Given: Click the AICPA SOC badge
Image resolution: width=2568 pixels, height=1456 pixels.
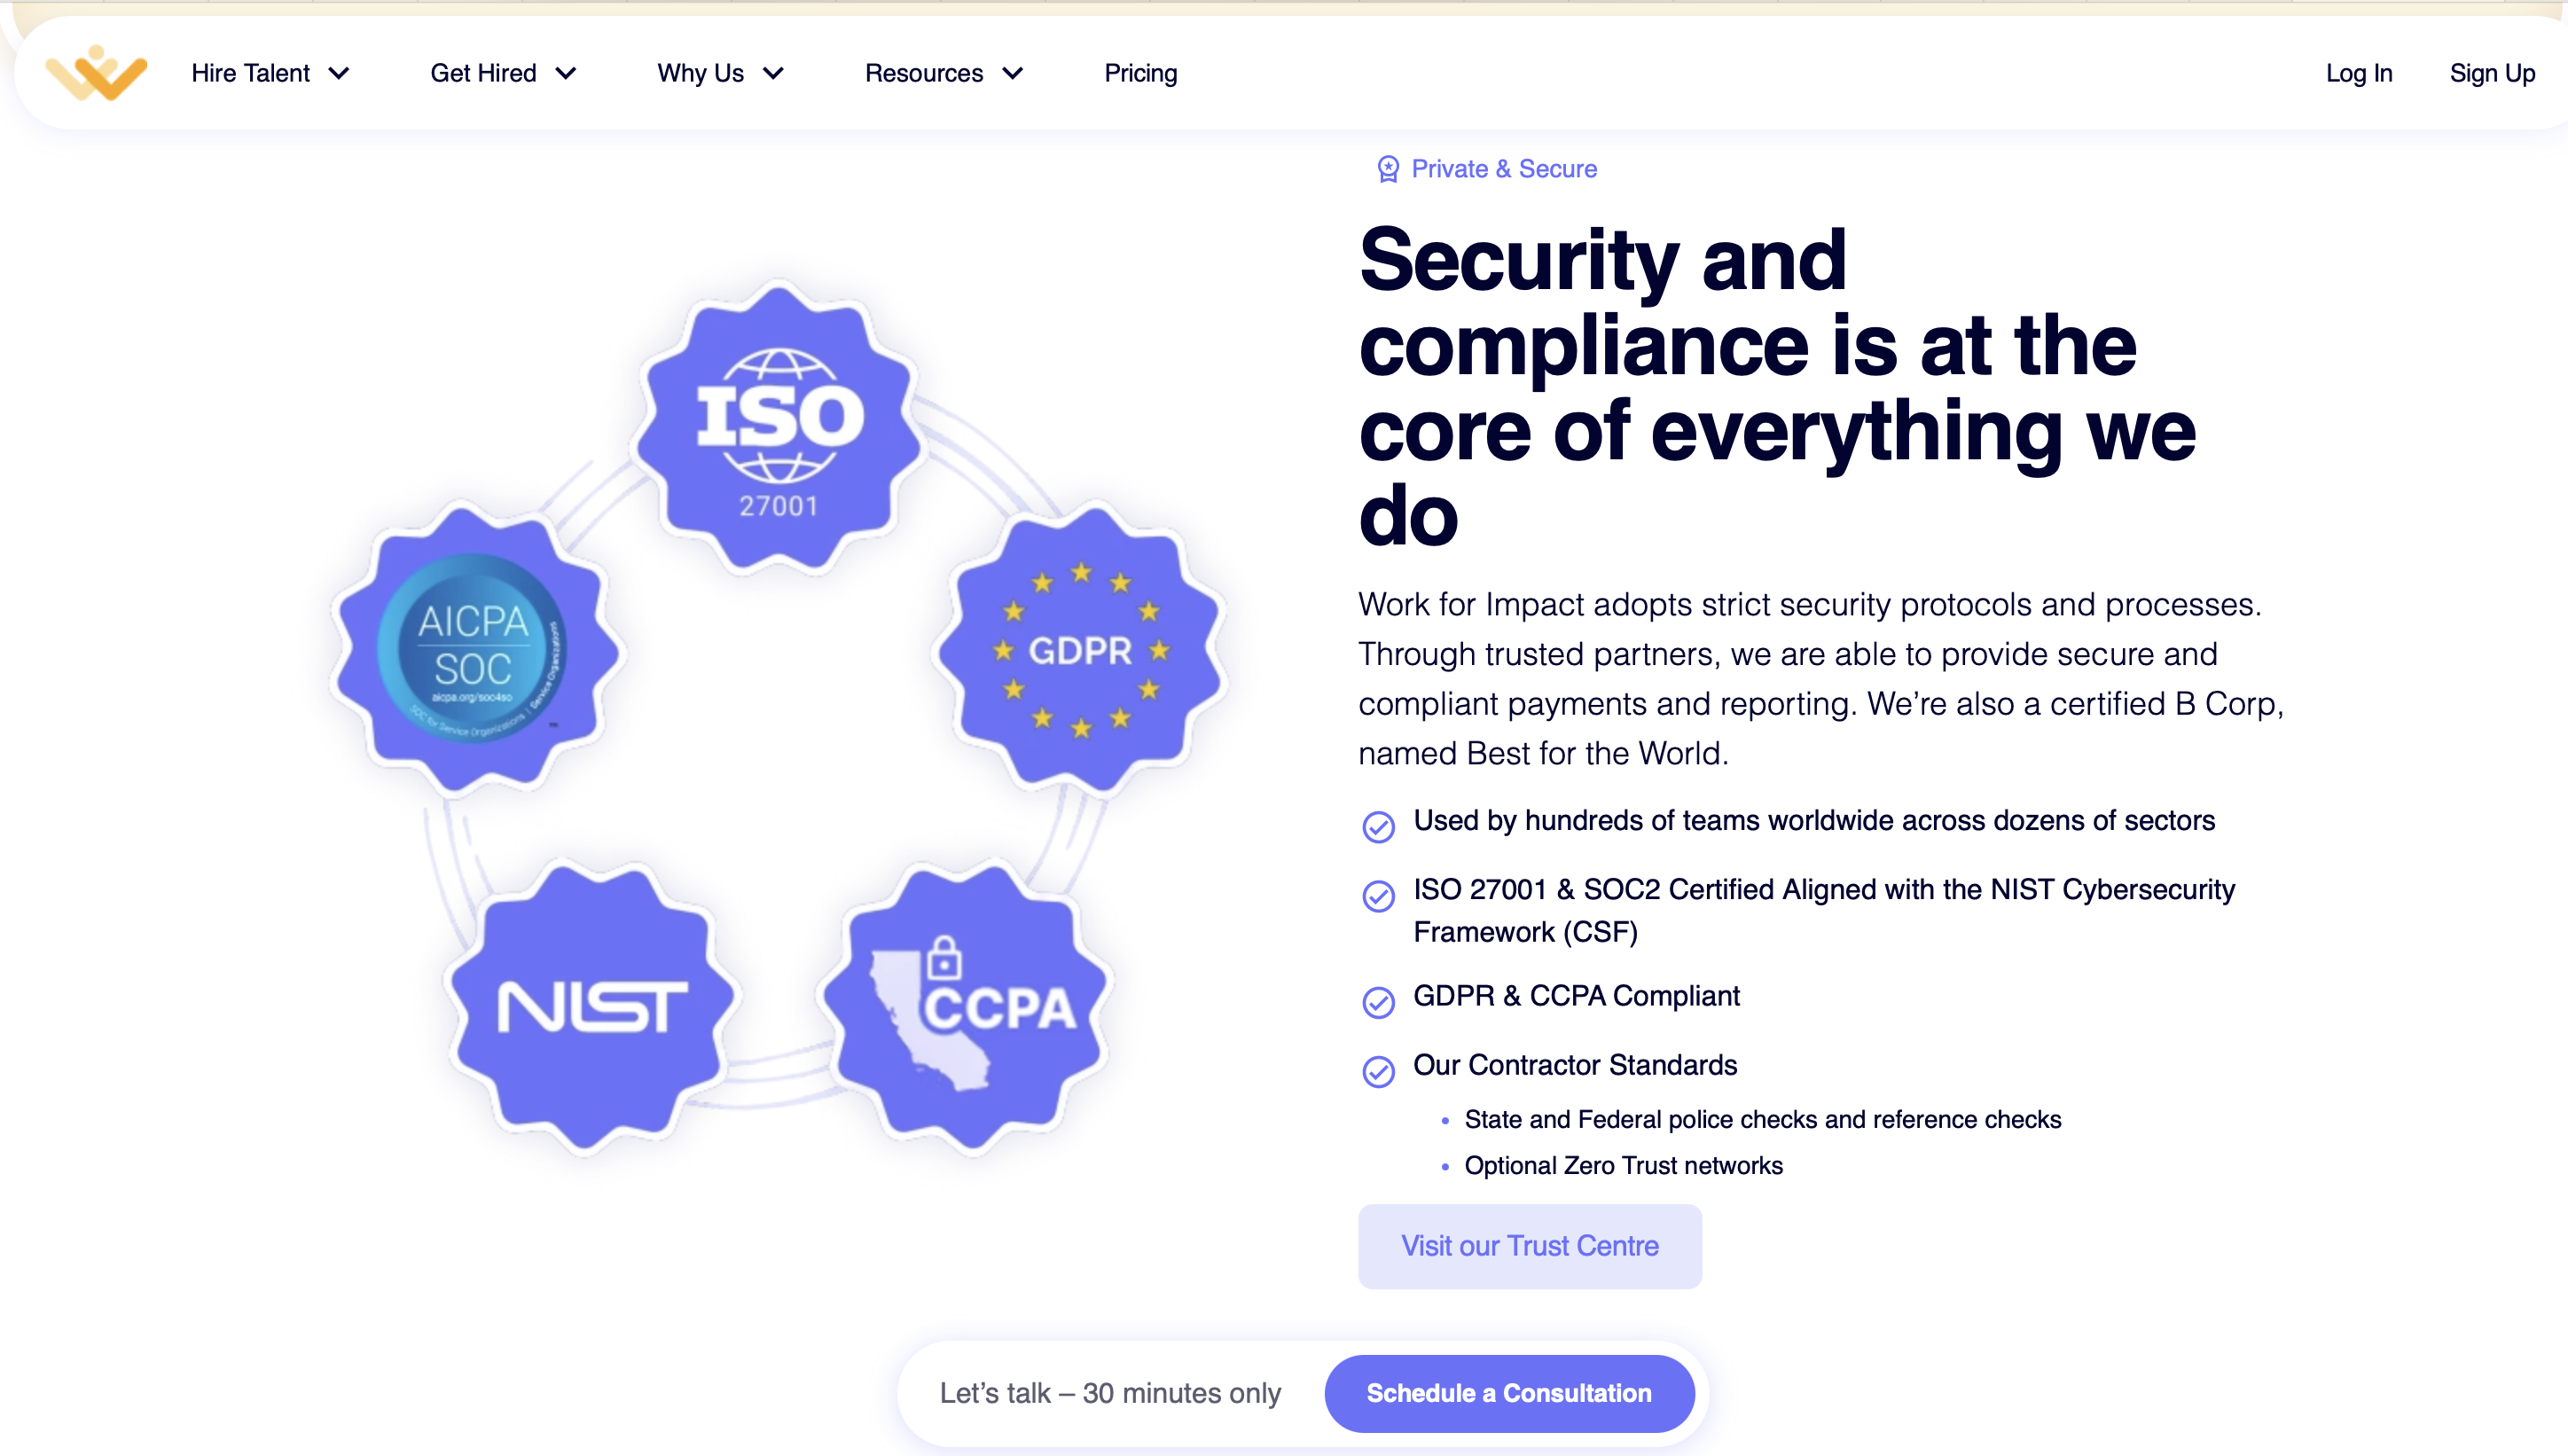Looking at the screenshot, I should 474,649.
